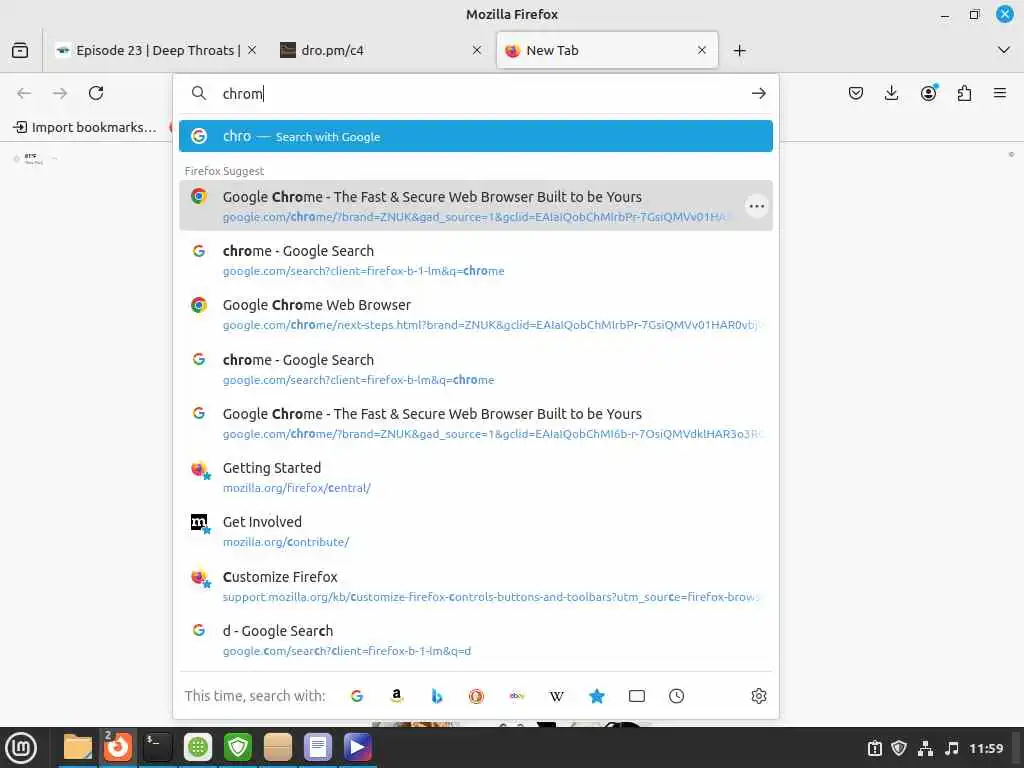Open the Firefox application menu

point(1000,93)
